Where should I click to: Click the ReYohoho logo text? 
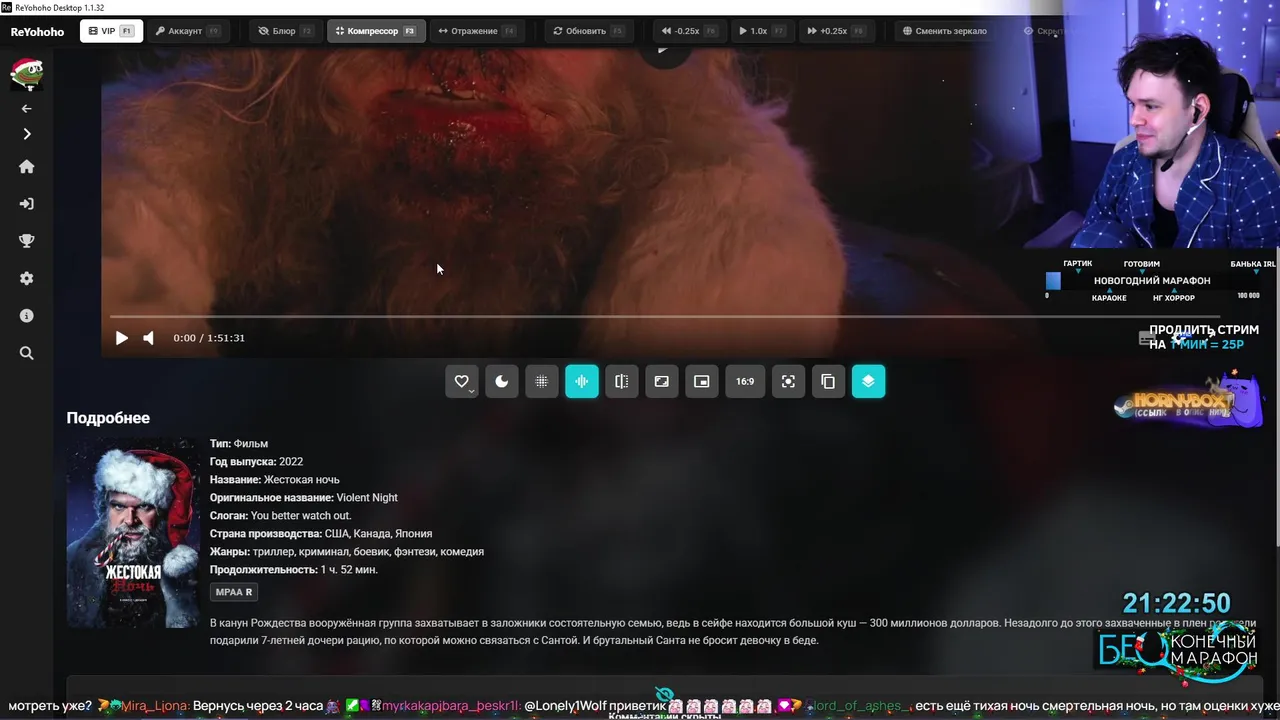pyautogui.click(x=37, y=31)
